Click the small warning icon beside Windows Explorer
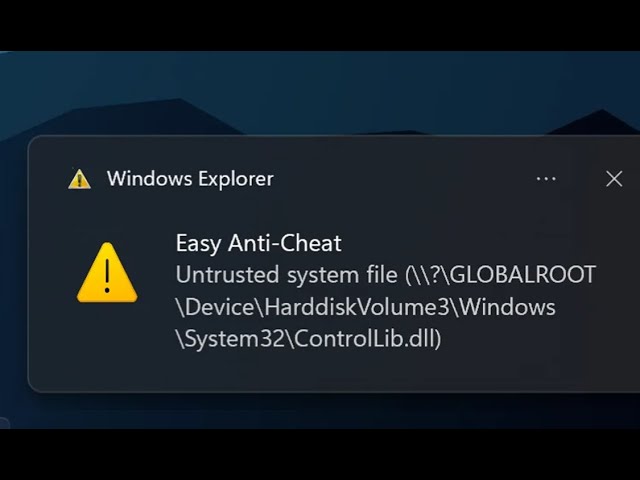The width and height of the screenshot is (640, 480). 79,179
